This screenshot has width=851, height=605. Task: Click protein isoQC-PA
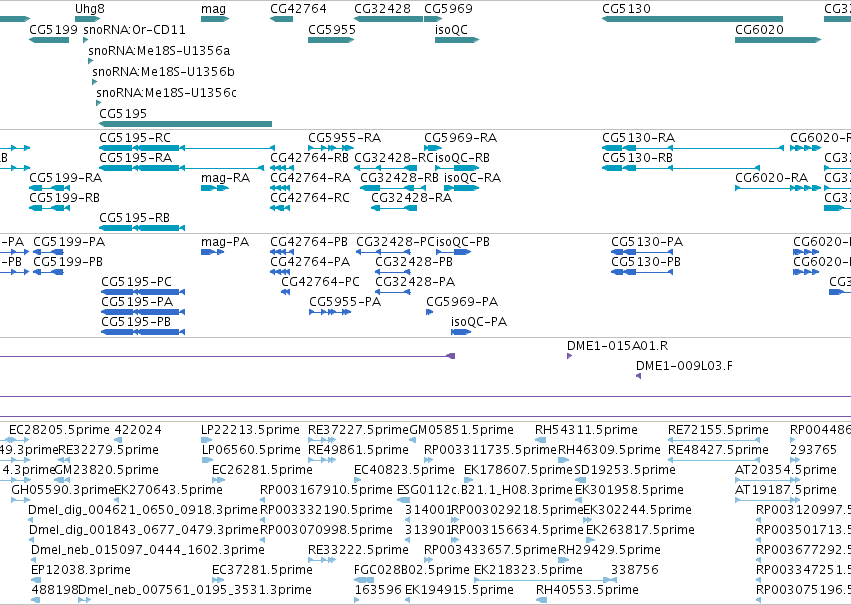[461, 332]
